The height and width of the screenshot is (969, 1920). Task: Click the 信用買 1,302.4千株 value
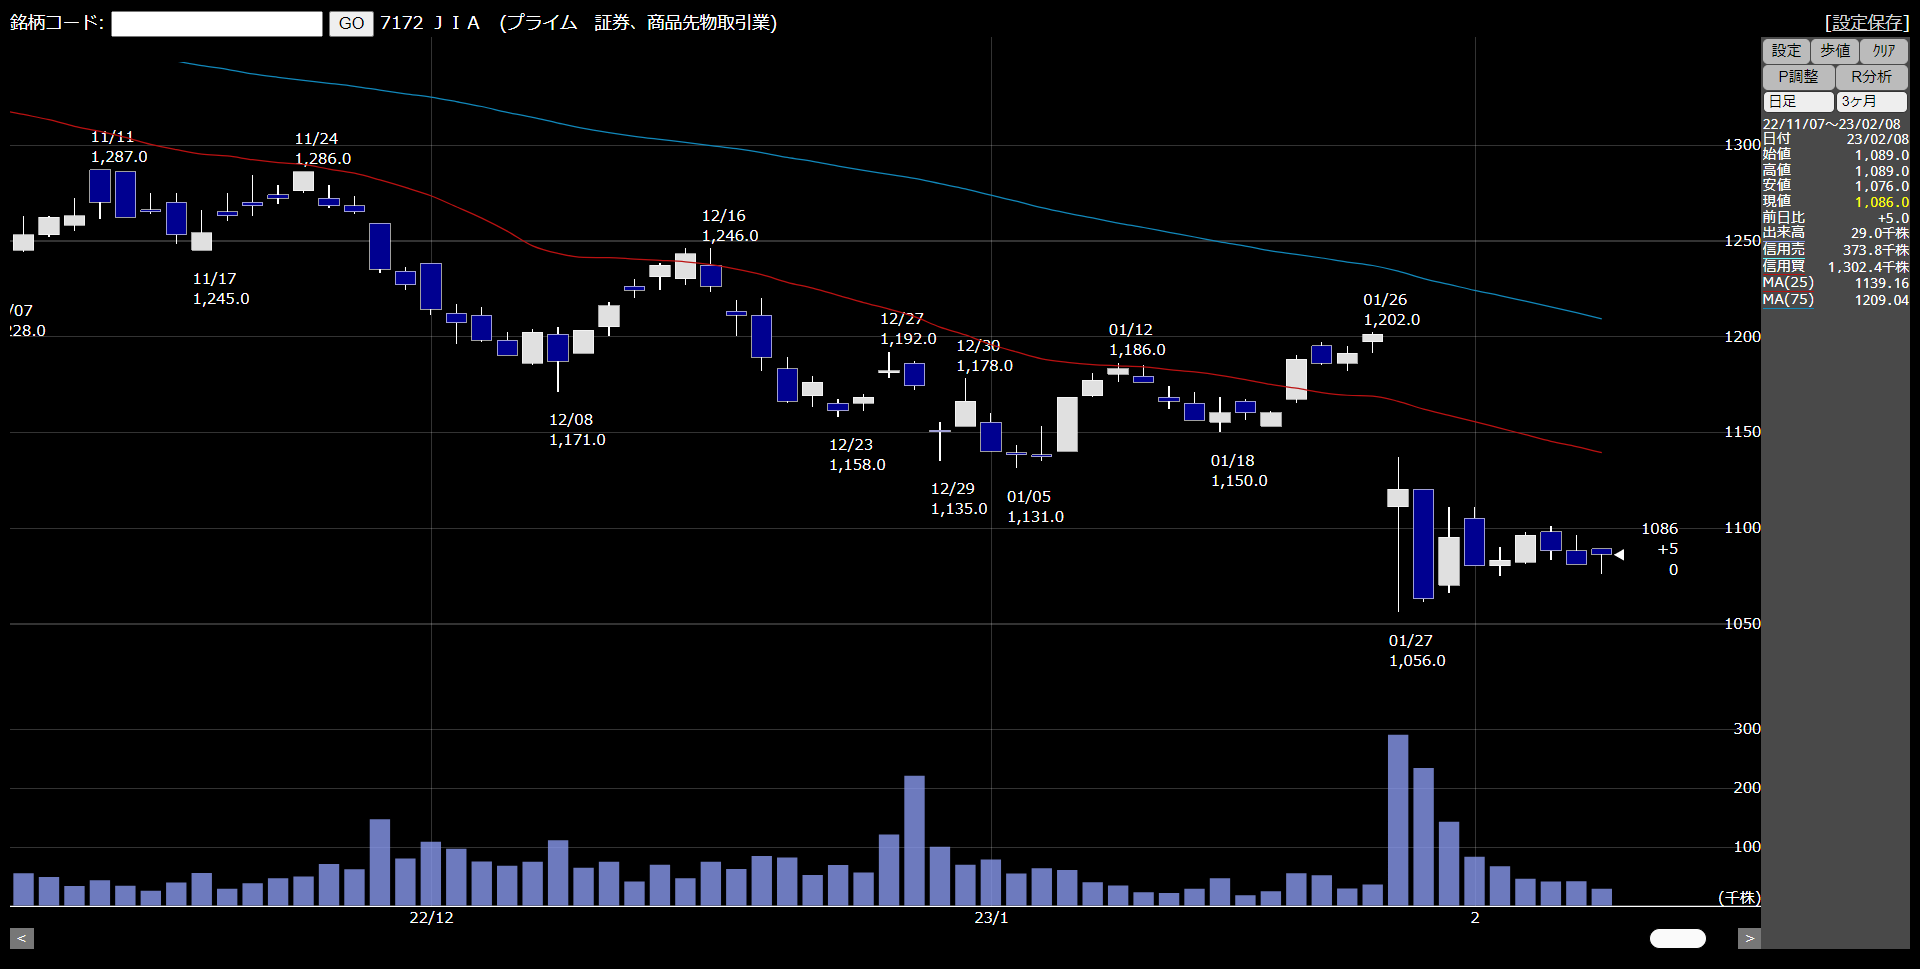pyautogui.click(x=1868, y=267)
